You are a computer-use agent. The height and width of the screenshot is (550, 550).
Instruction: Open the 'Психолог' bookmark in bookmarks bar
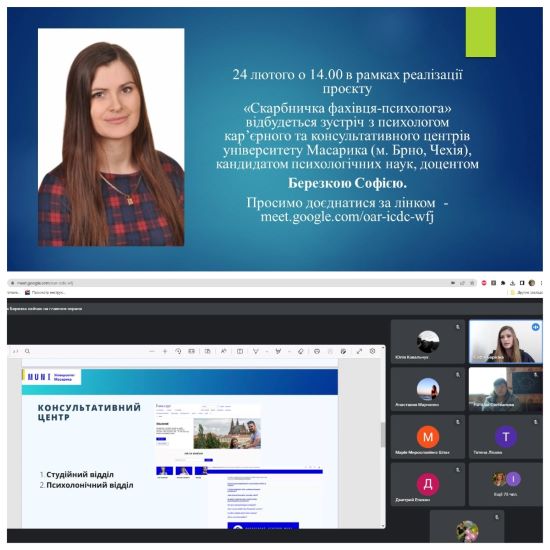(45, 292)
